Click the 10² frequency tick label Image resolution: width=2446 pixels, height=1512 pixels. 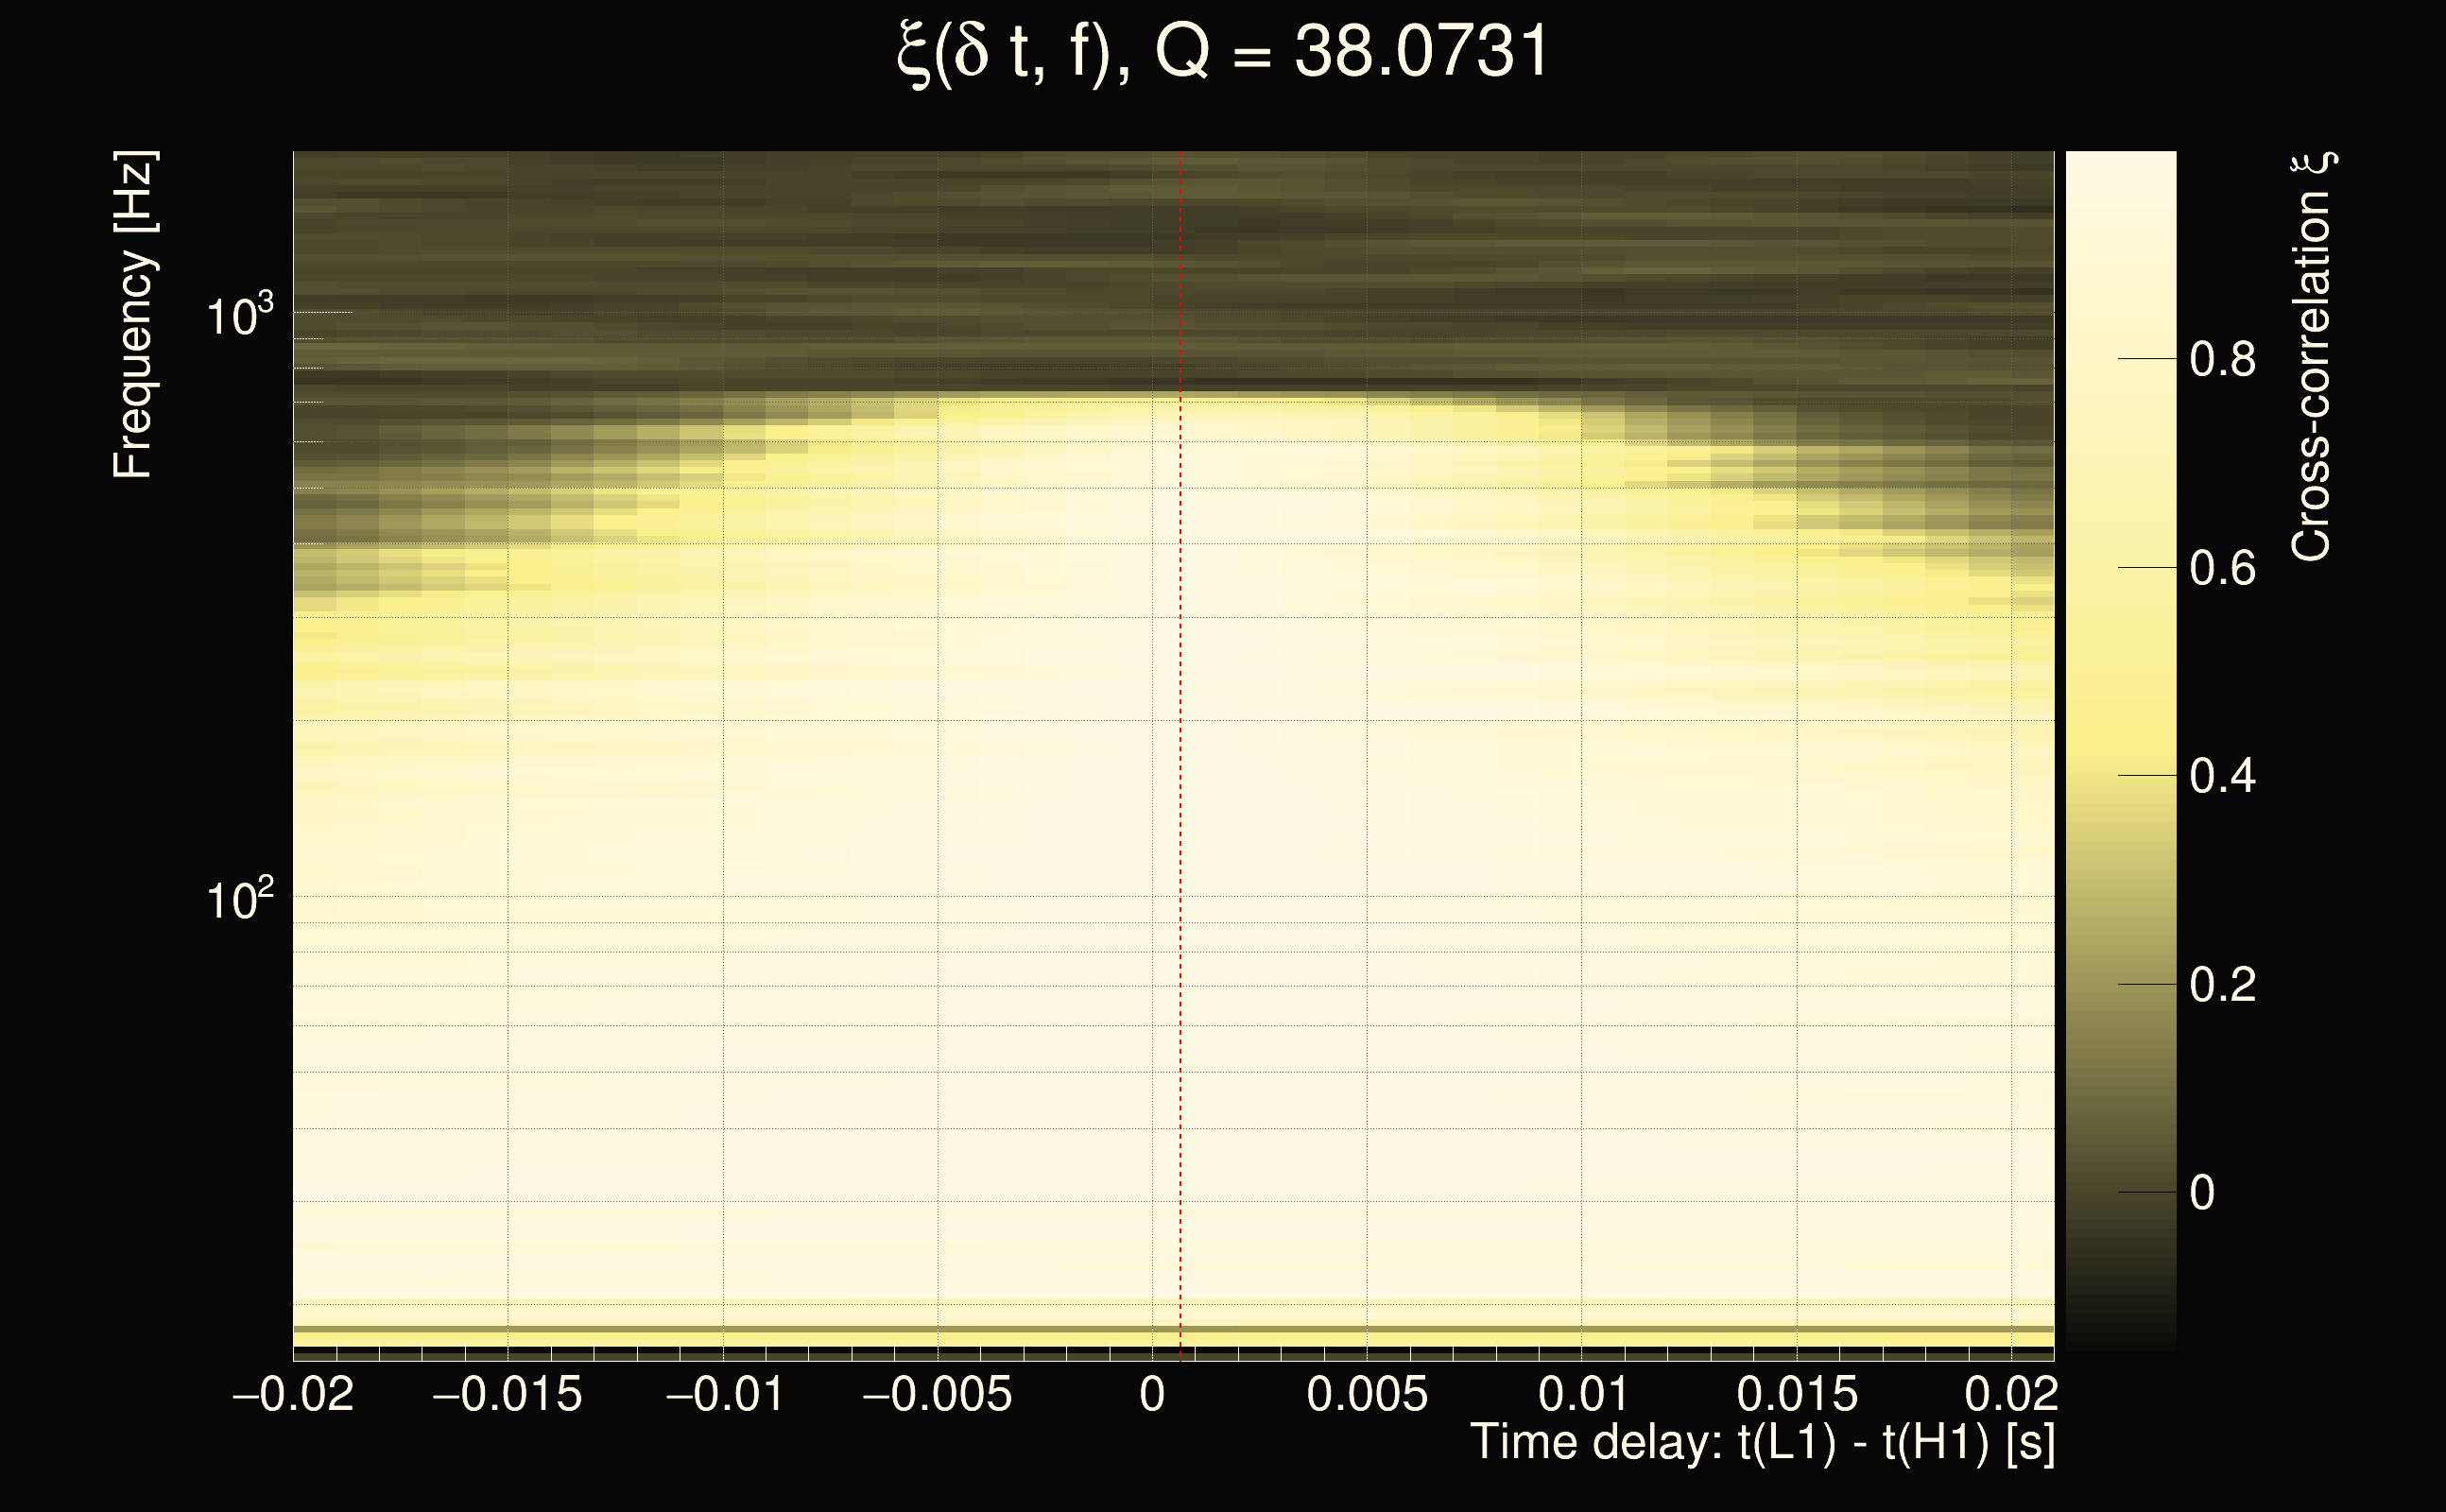(x=240, y=900)
